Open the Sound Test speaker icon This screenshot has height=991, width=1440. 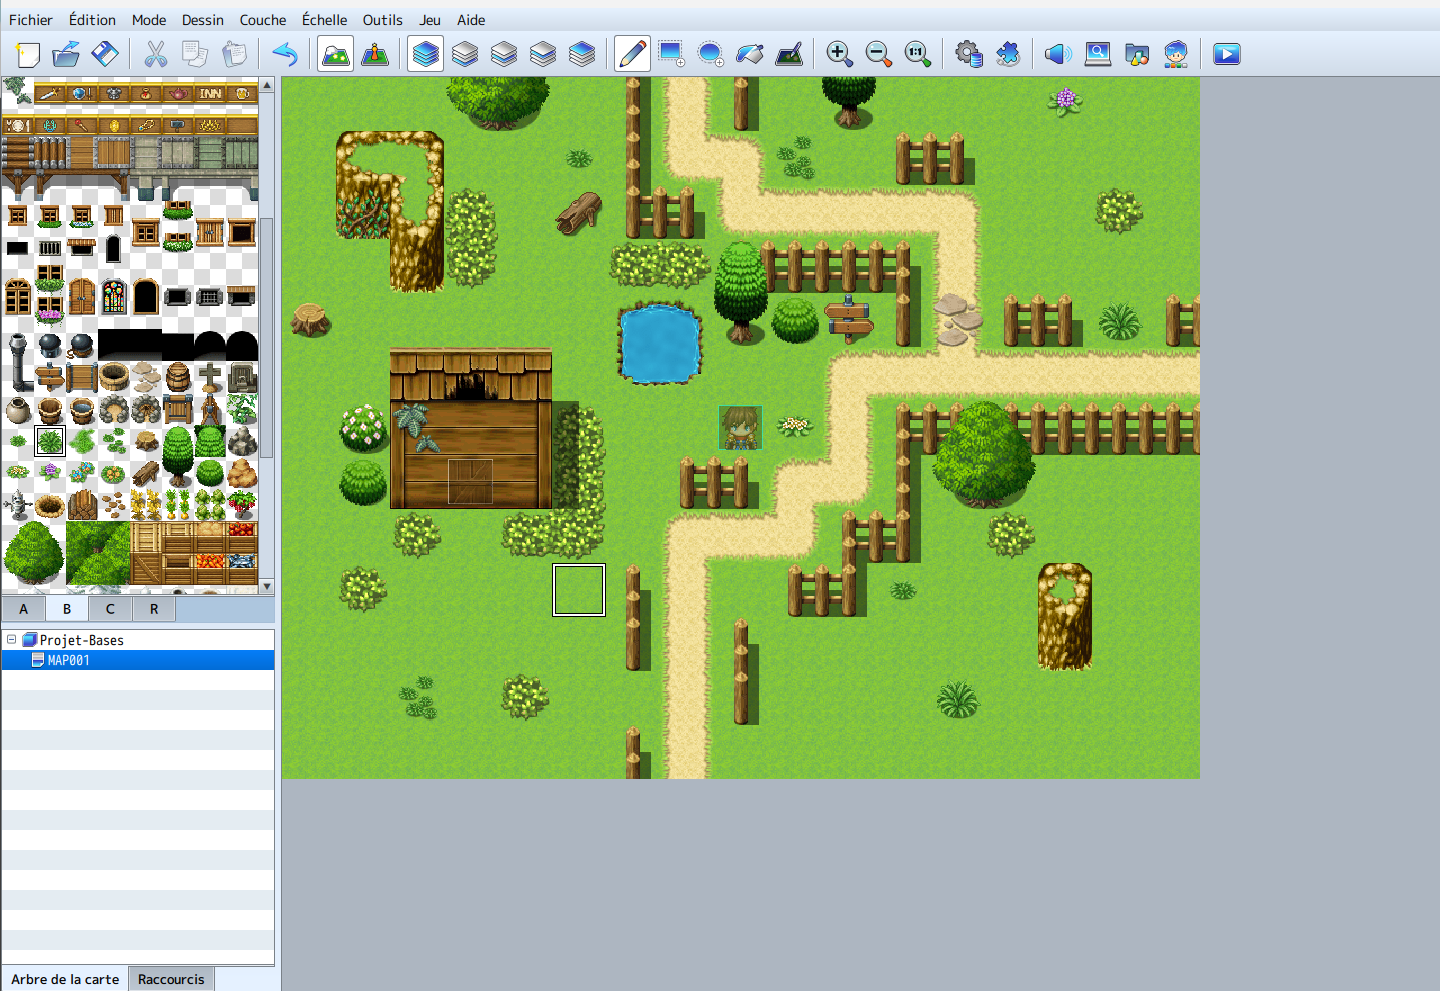coord(1057,54)
